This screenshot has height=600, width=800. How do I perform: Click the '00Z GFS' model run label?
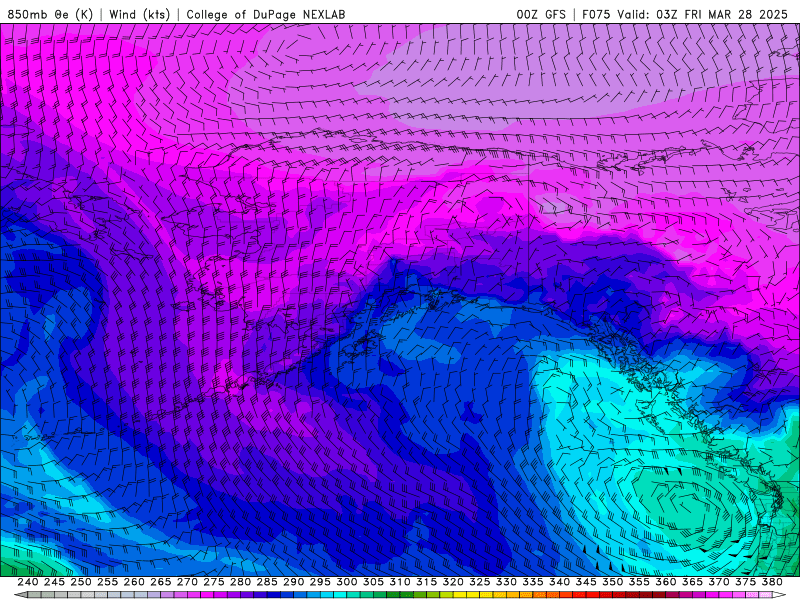click(x=541, y=14)
